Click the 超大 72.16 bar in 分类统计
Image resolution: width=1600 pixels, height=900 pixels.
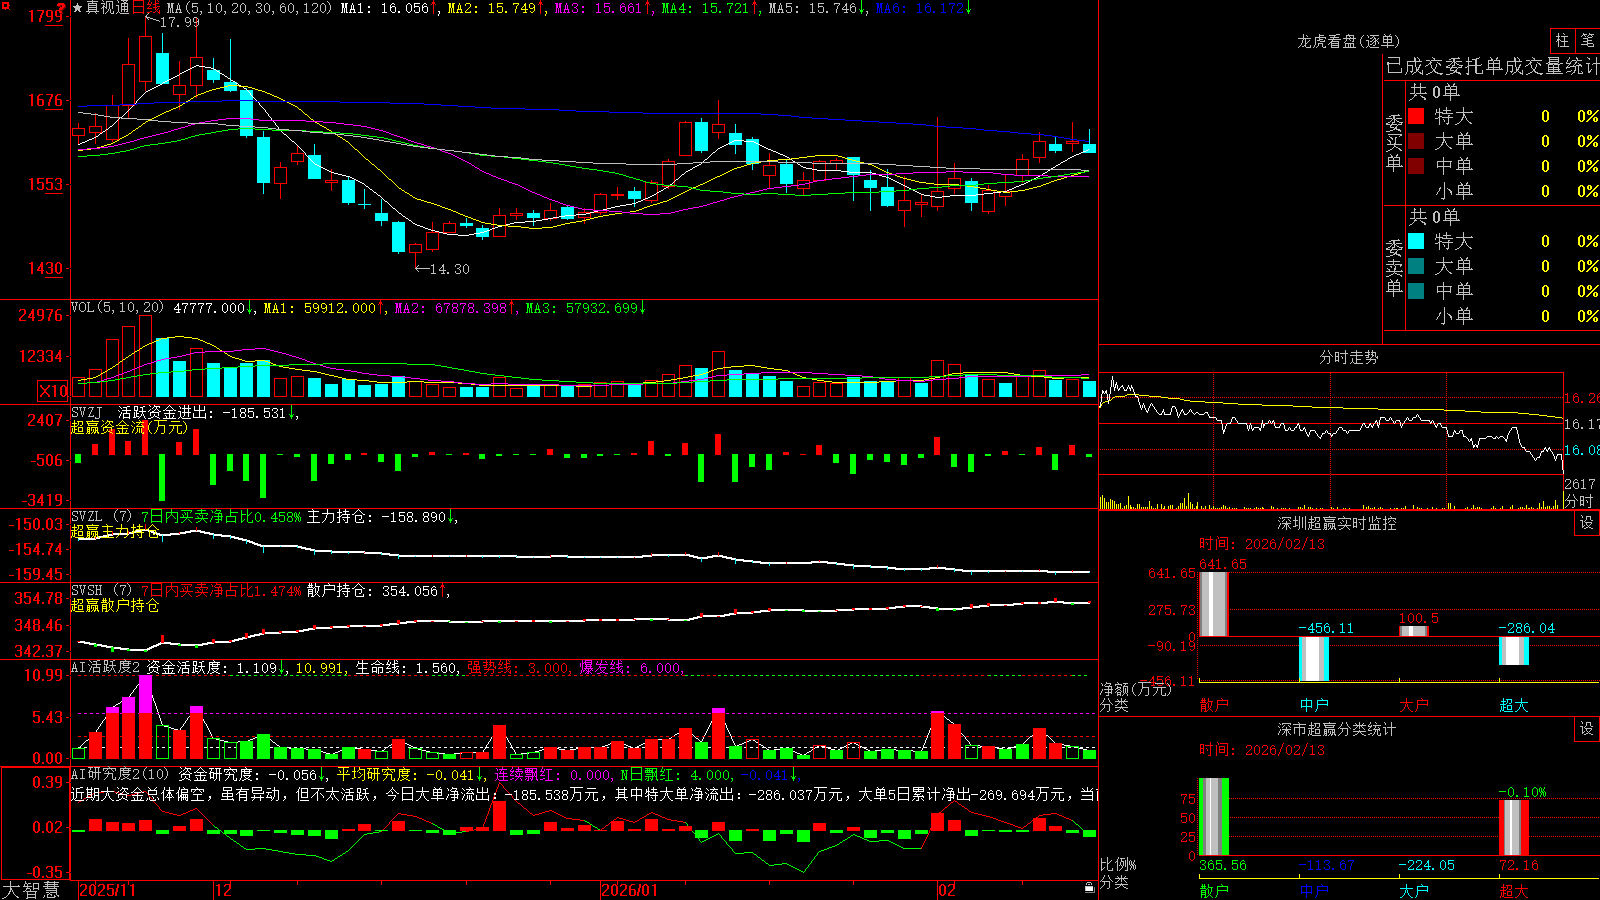coord(1514,828)
